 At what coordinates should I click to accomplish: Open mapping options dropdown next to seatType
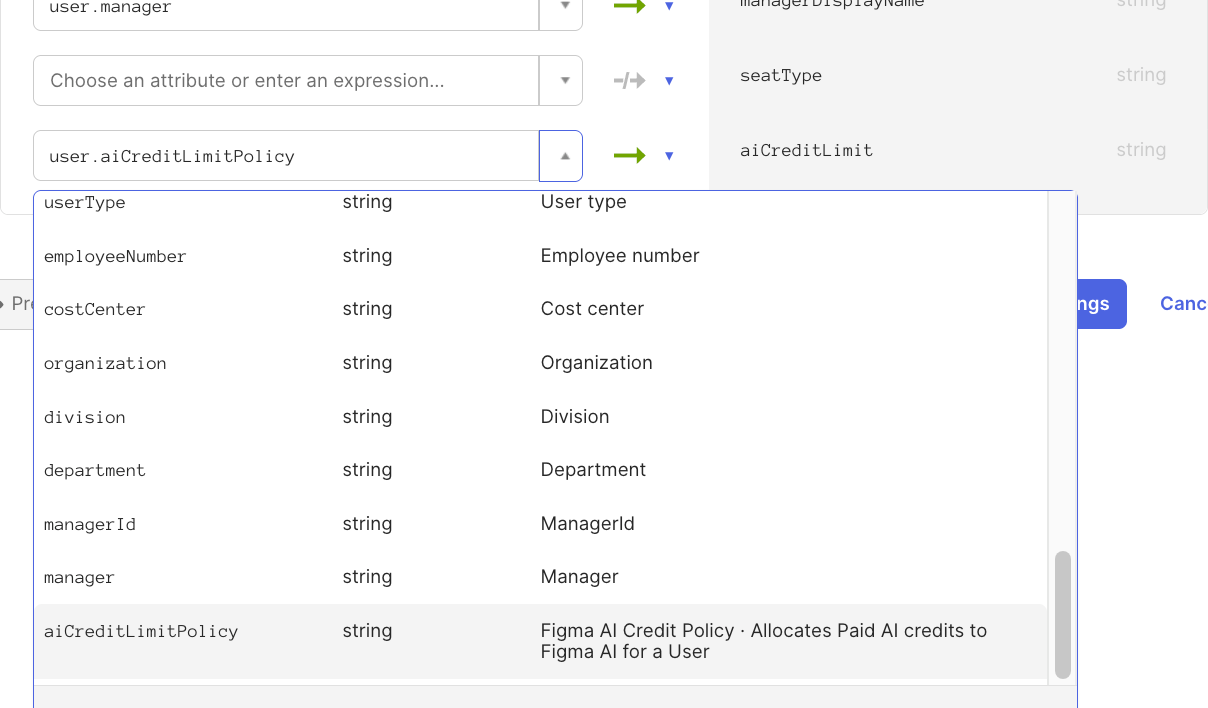click(x=669, y=81)
